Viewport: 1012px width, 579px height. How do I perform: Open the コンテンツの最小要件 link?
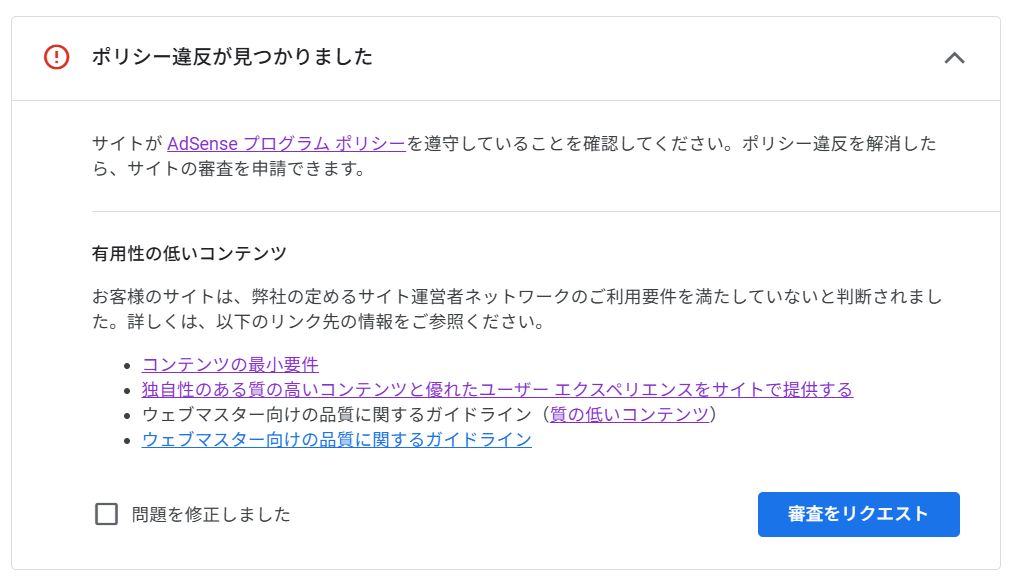(230, 364)
